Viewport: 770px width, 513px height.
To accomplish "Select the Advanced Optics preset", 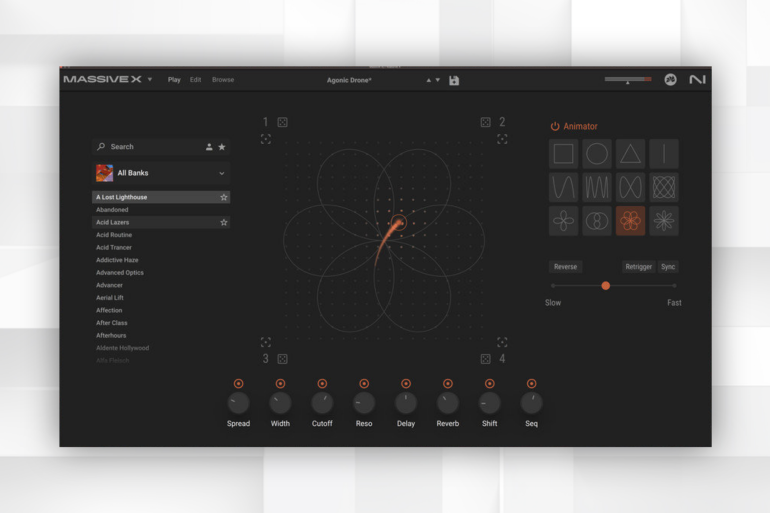I will [x=161, y=272].
